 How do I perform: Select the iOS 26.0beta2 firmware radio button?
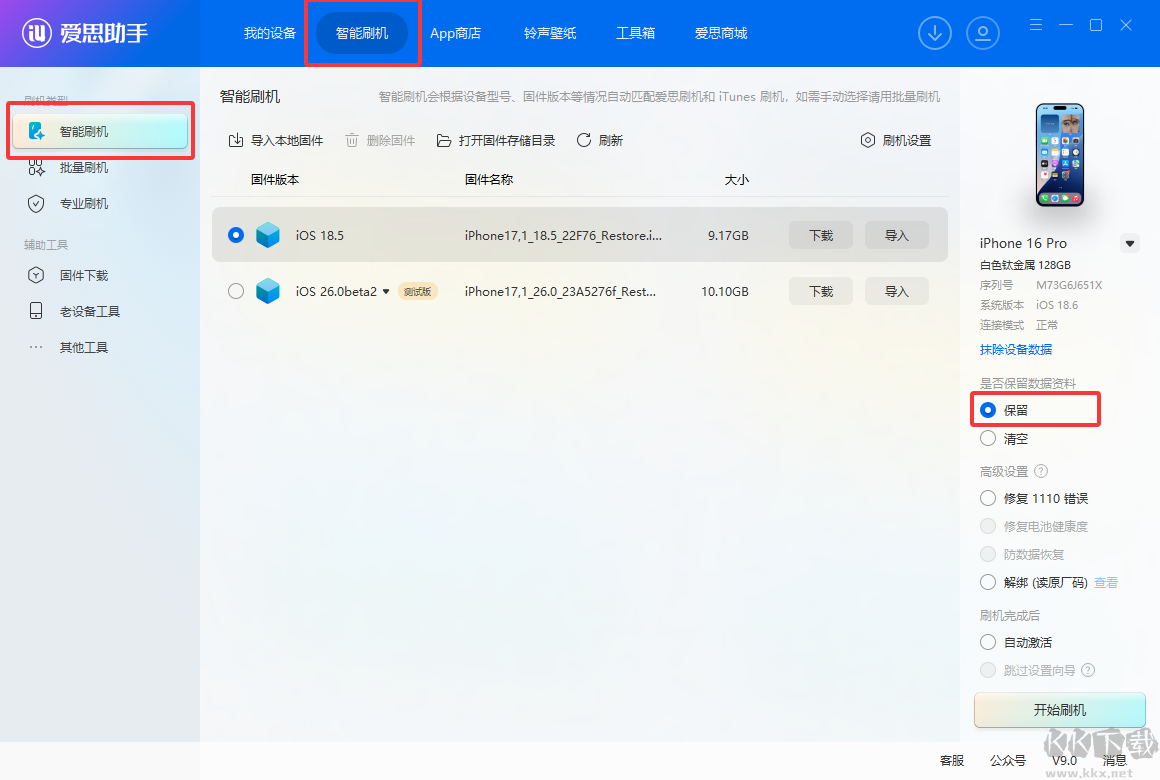click(236, 292)
